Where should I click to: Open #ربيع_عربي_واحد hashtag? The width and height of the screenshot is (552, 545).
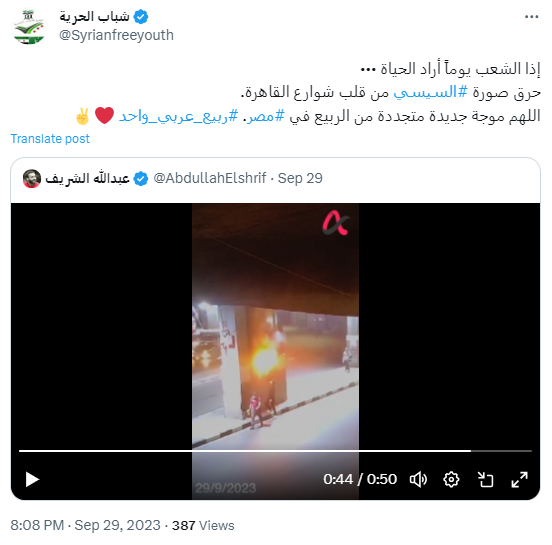(x=178, y=116)
